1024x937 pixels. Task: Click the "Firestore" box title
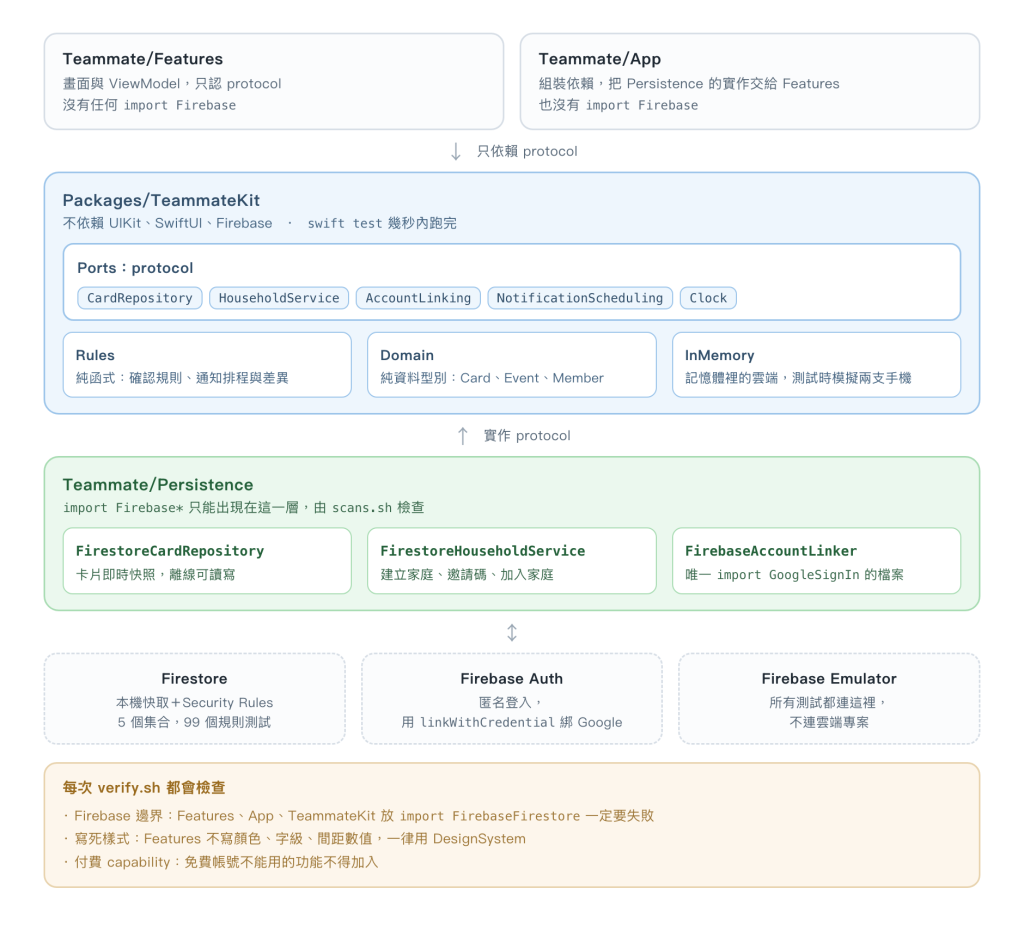(x=195, y=679)
